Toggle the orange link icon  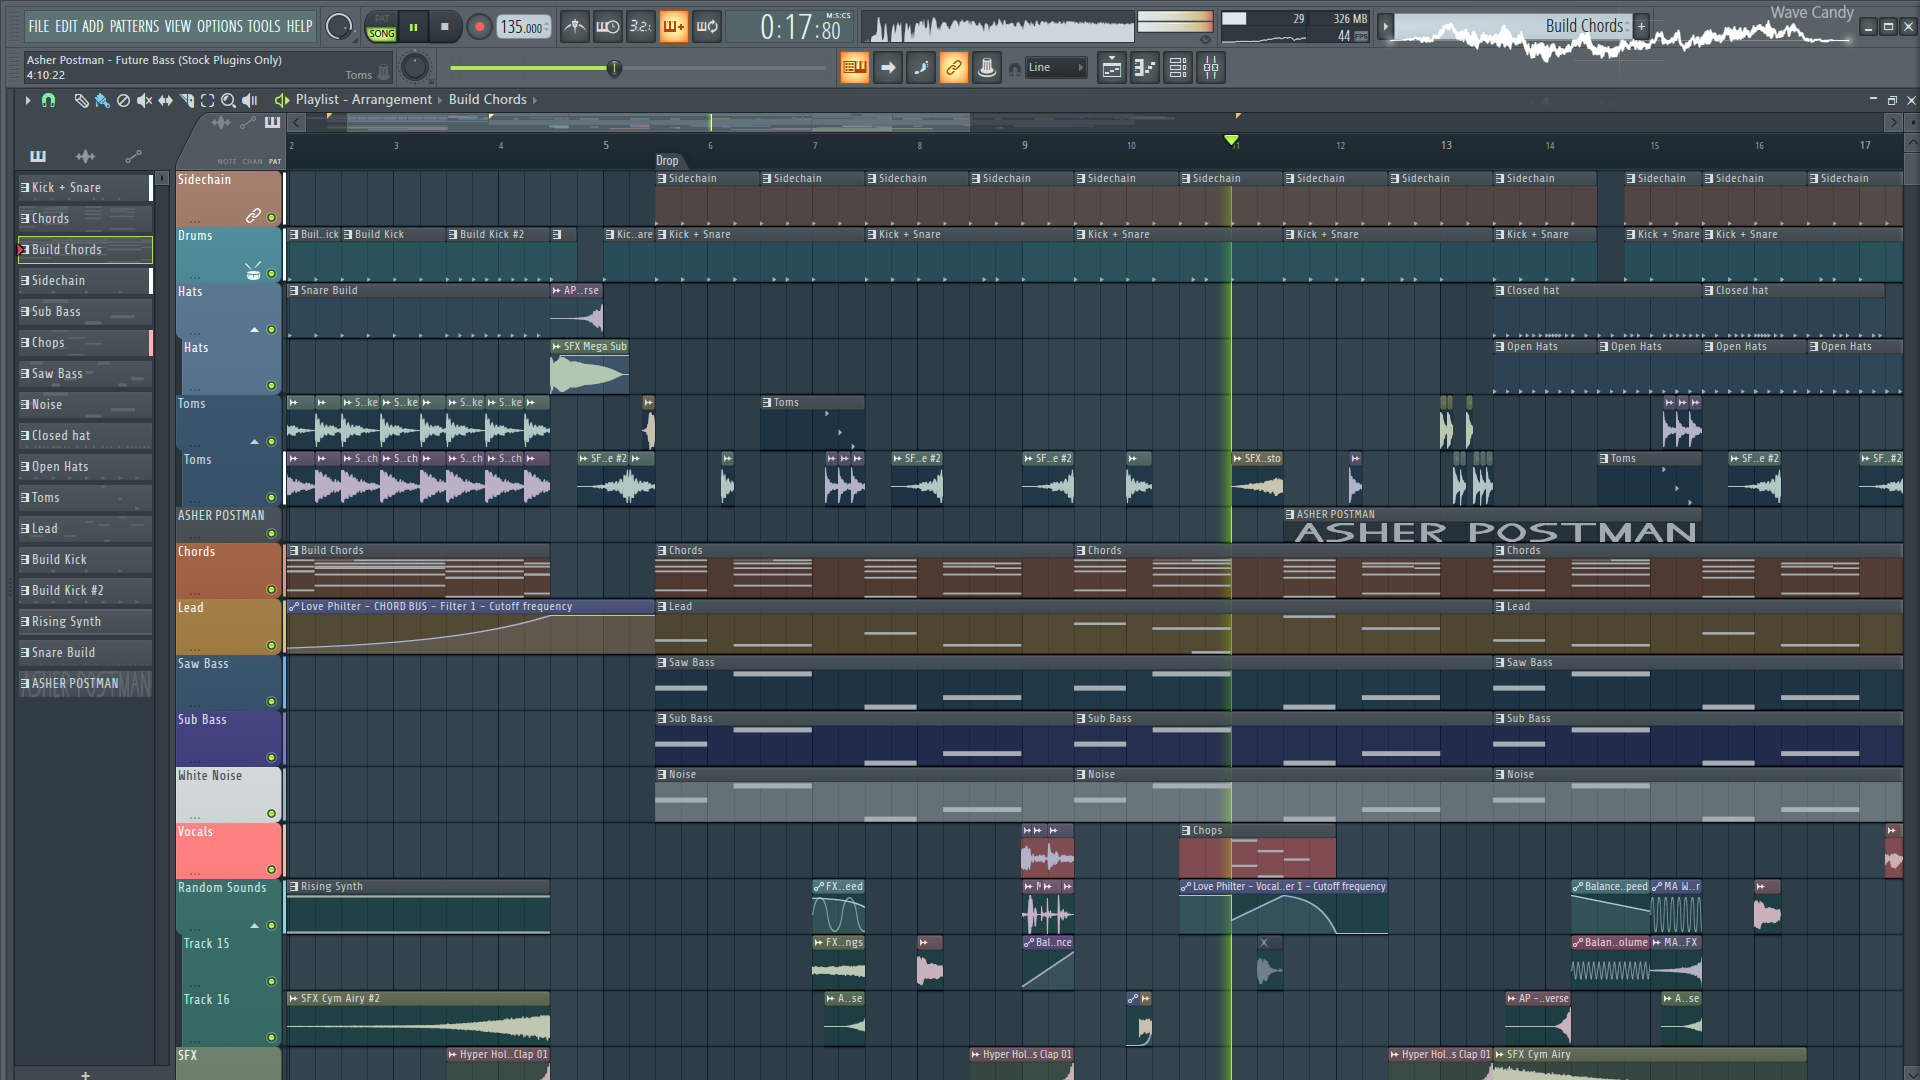(954, 68)
